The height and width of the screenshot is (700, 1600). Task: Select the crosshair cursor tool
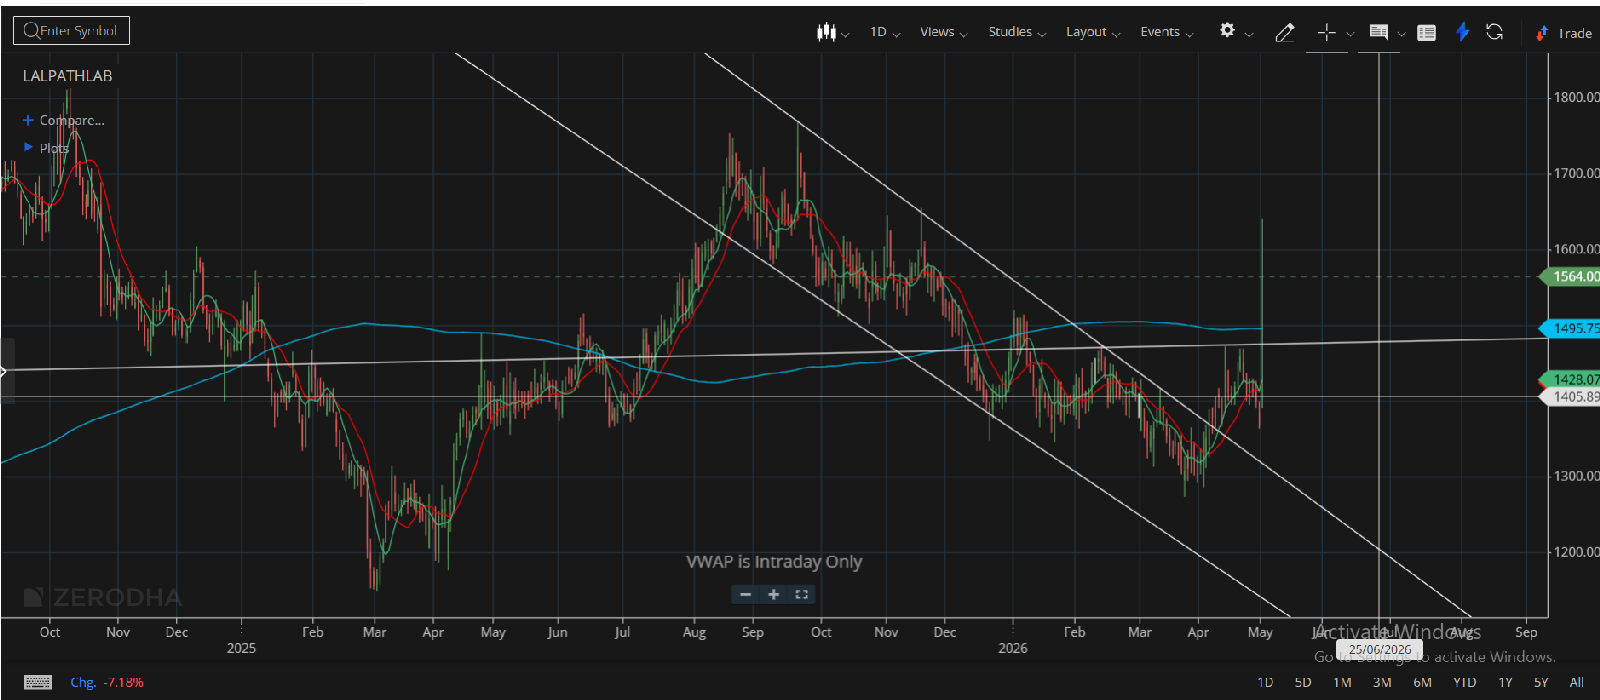1327,32
